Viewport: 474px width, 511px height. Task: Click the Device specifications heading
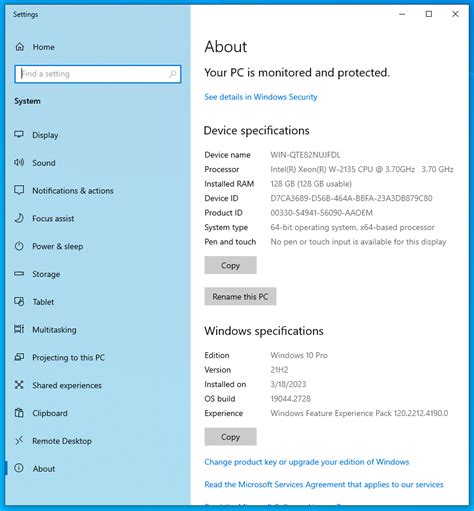(256, 131)
